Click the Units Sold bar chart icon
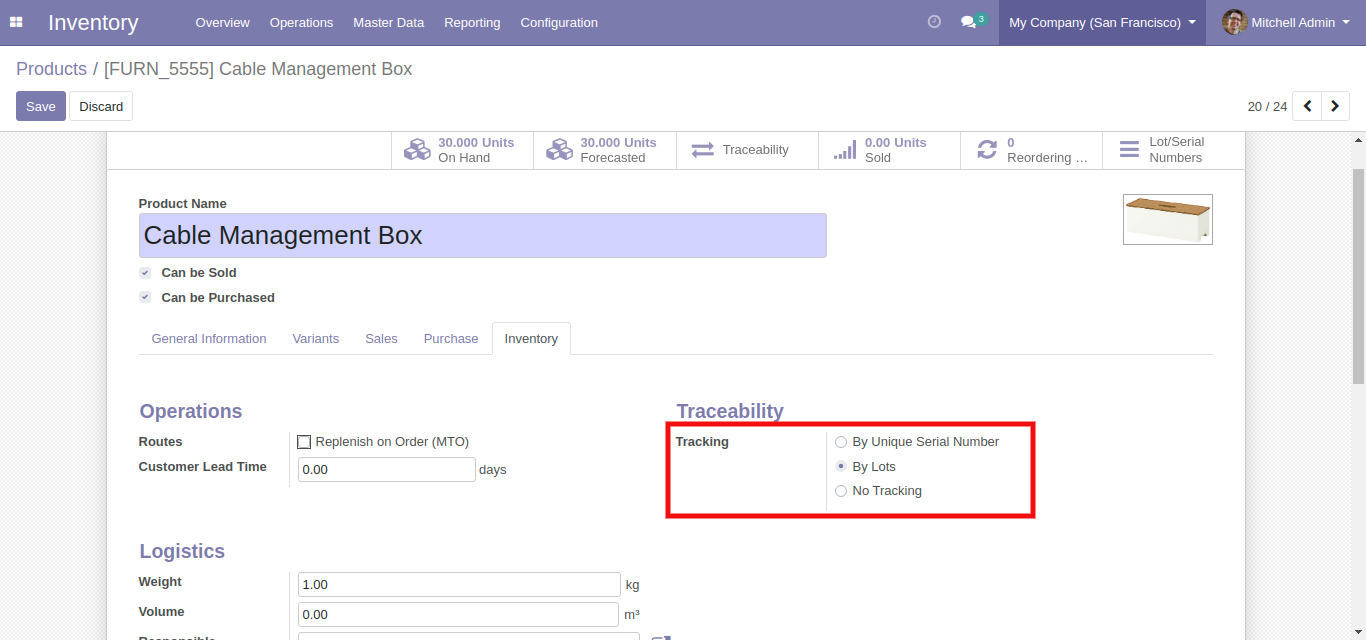Screen dimensions: 1366x640 [845, 150]
